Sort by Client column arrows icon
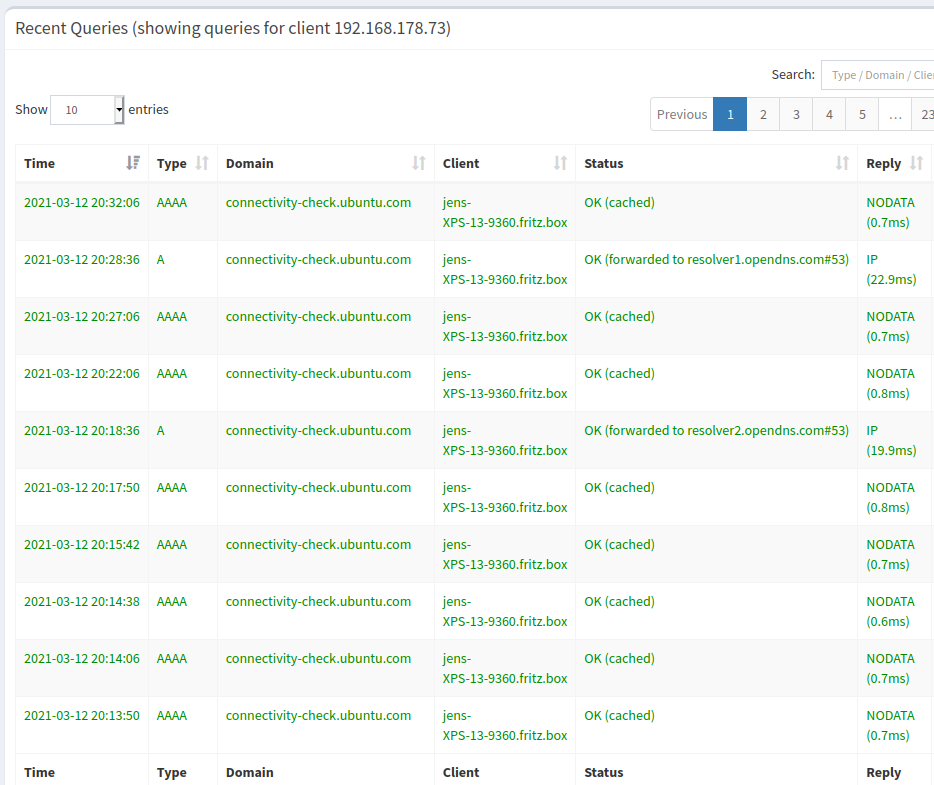This screenshot has width=934, height=785. [x=560, y=163]
